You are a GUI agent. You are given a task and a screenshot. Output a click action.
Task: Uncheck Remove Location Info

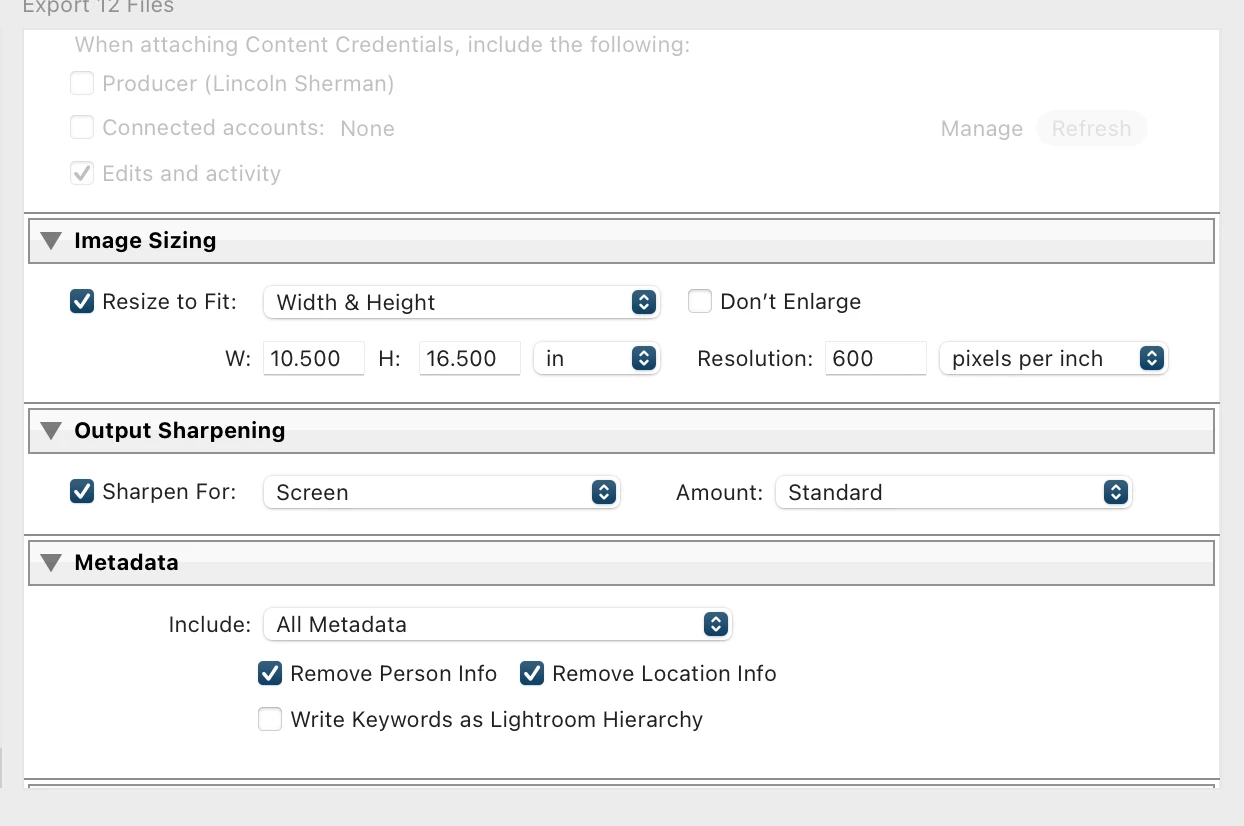coord(532,674)
